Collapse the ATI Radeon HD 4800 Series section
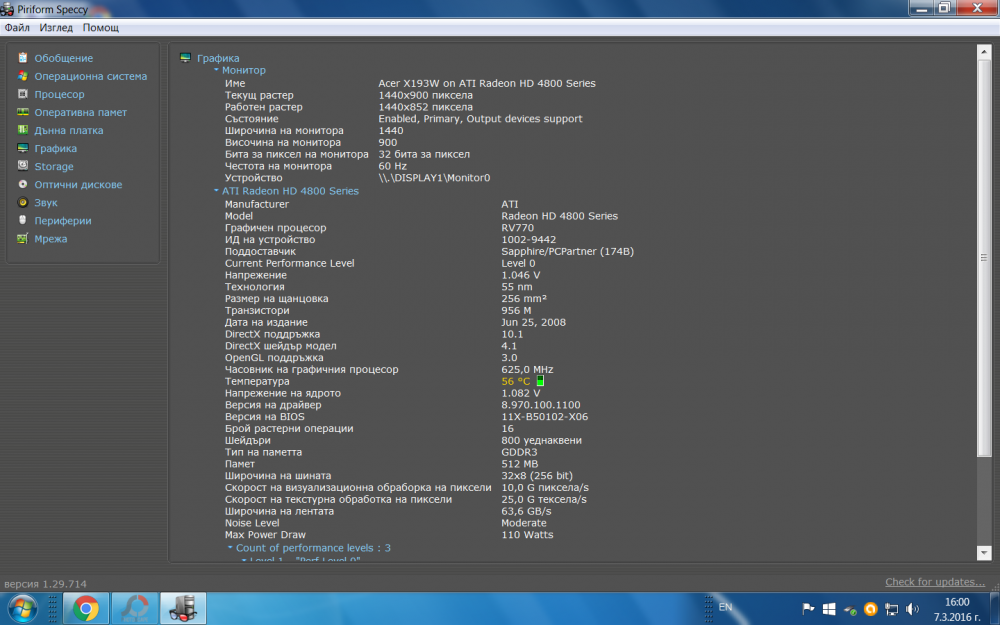 pos(216,190)
